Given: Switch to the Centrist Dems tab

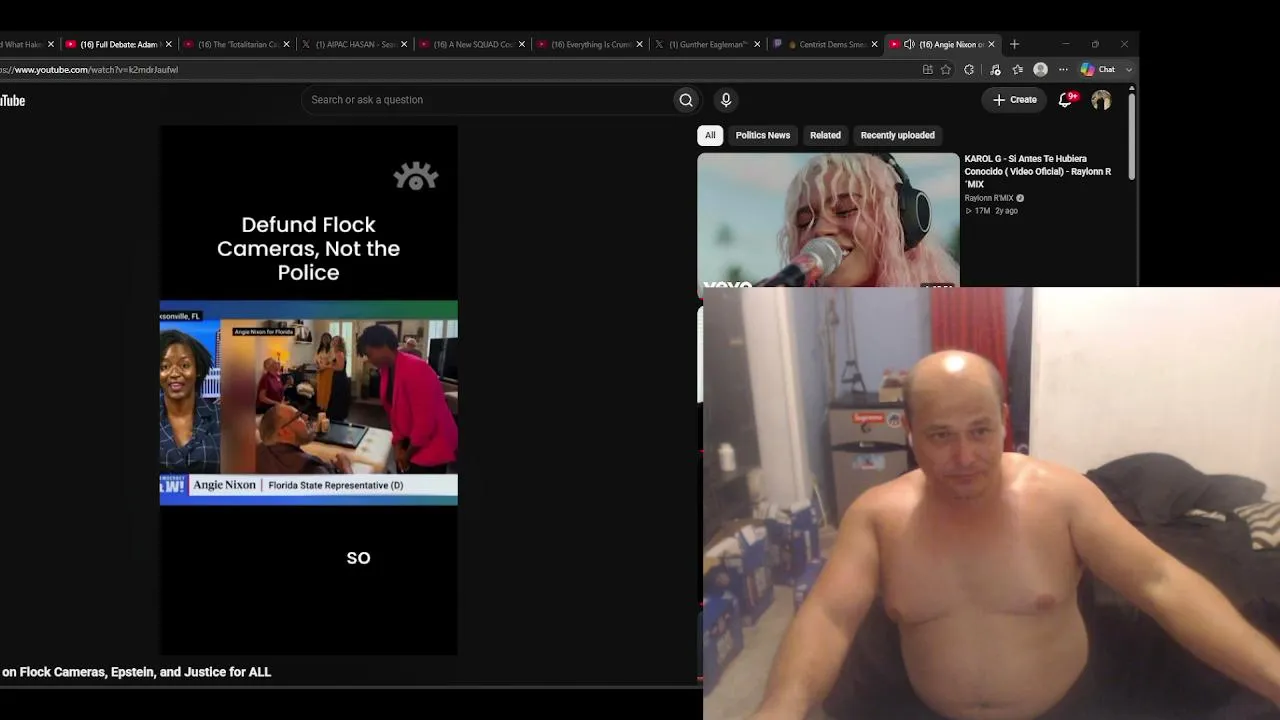Looking at the screenshot, I should point(825,44).
